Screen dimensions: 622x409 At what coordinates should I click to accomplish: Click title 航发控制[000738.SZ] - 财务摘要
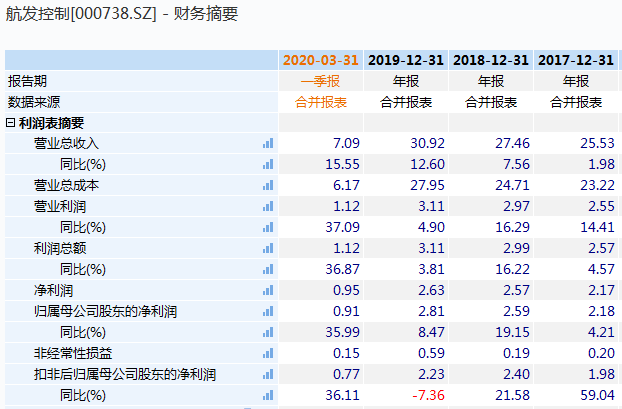pos(122,14)
